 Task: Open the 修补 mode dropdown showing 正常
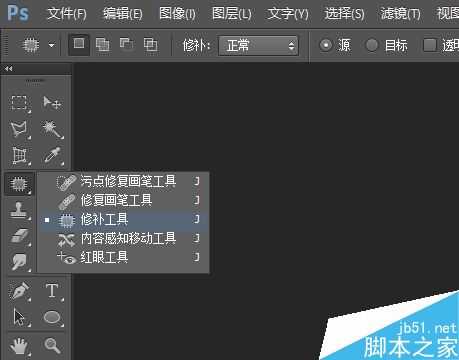click(x=258, y=45)
